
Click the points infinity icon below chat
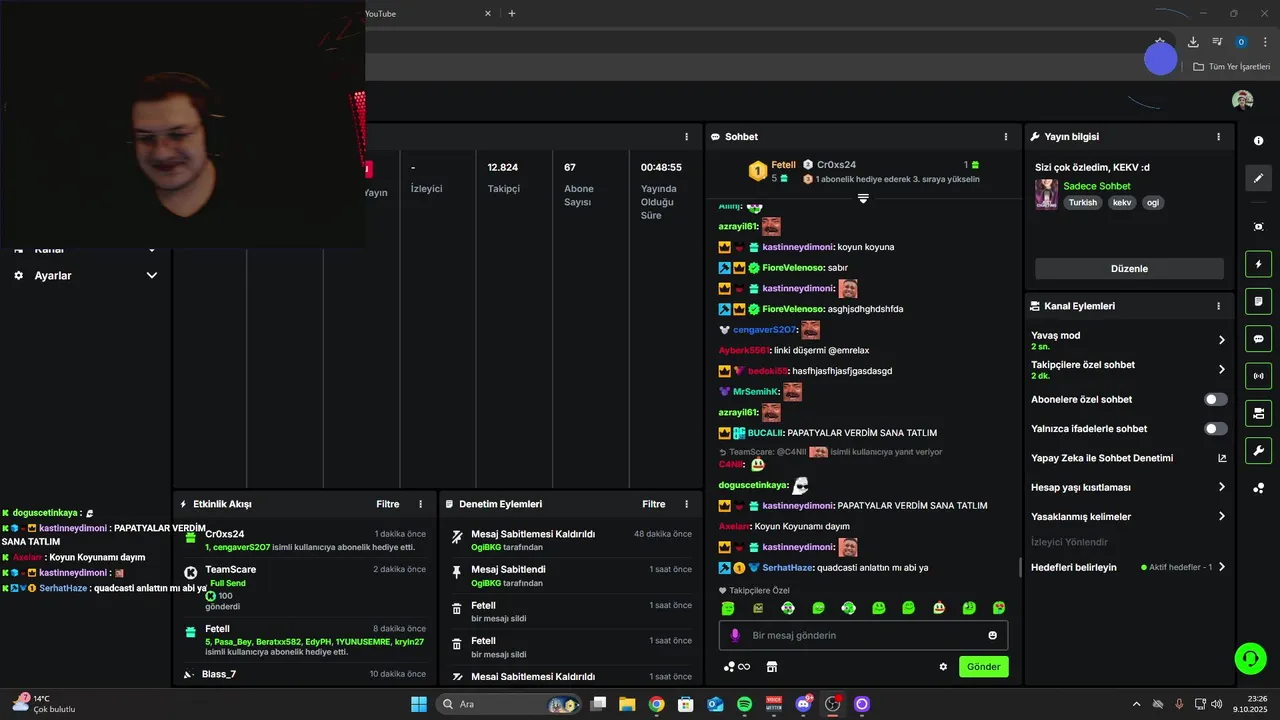point(737,667)
